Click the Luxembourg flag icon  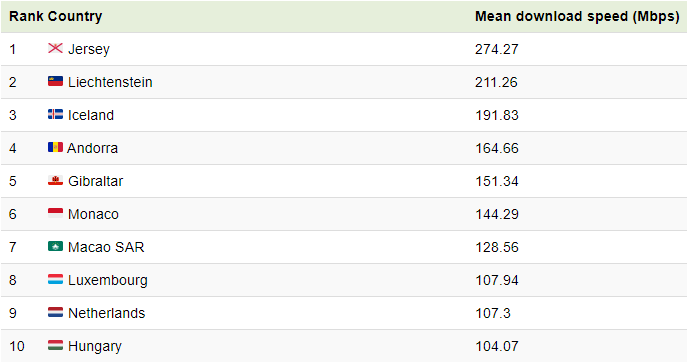tap(55, 279)
